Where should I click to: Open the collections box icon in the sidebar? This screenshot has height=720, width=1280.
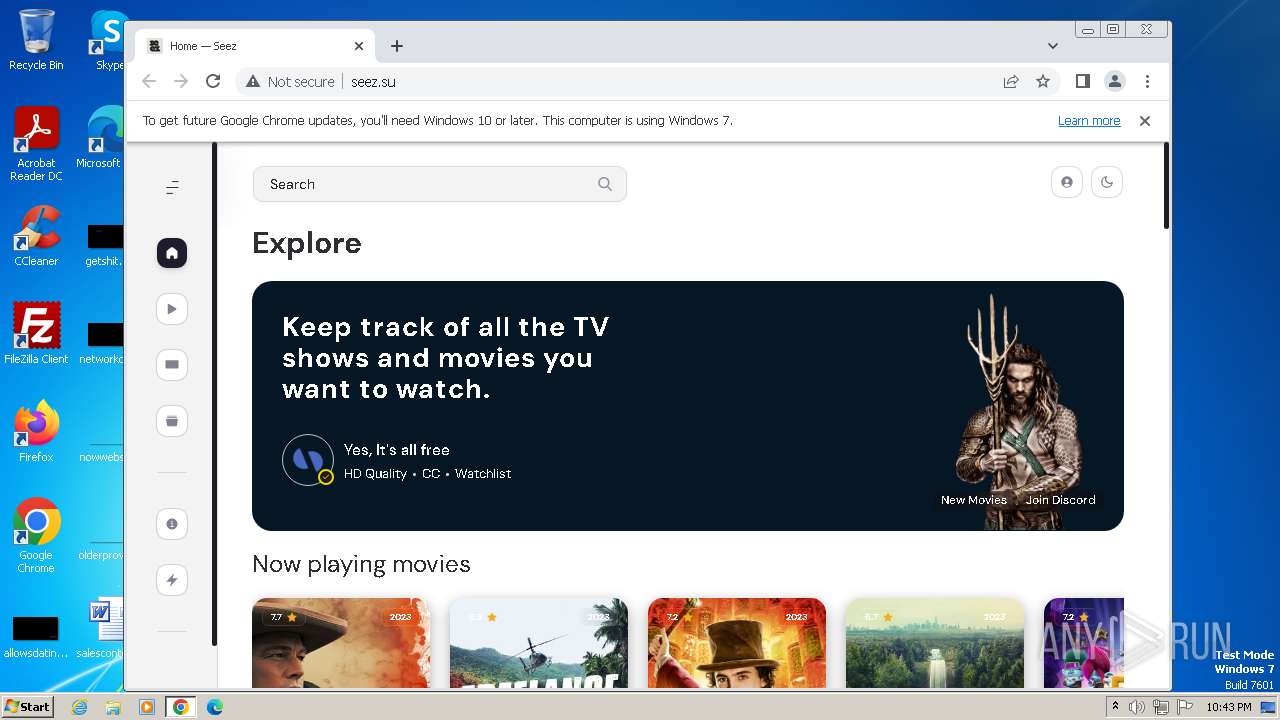tap(172, 421)
